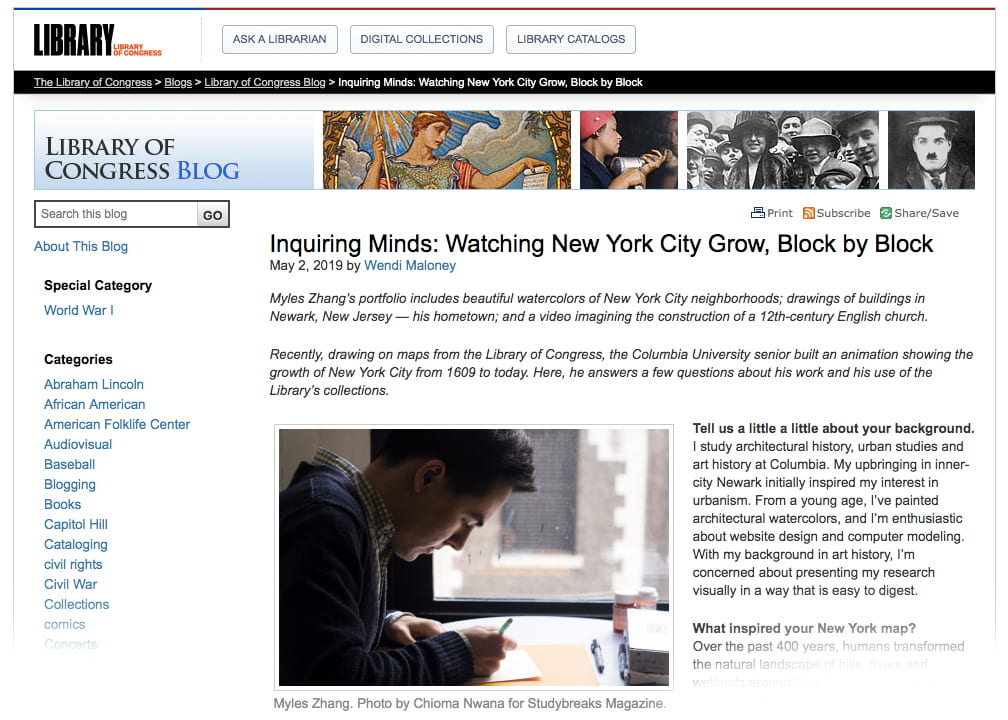Open the Ask a Librarian button

[x=280, y=39]
